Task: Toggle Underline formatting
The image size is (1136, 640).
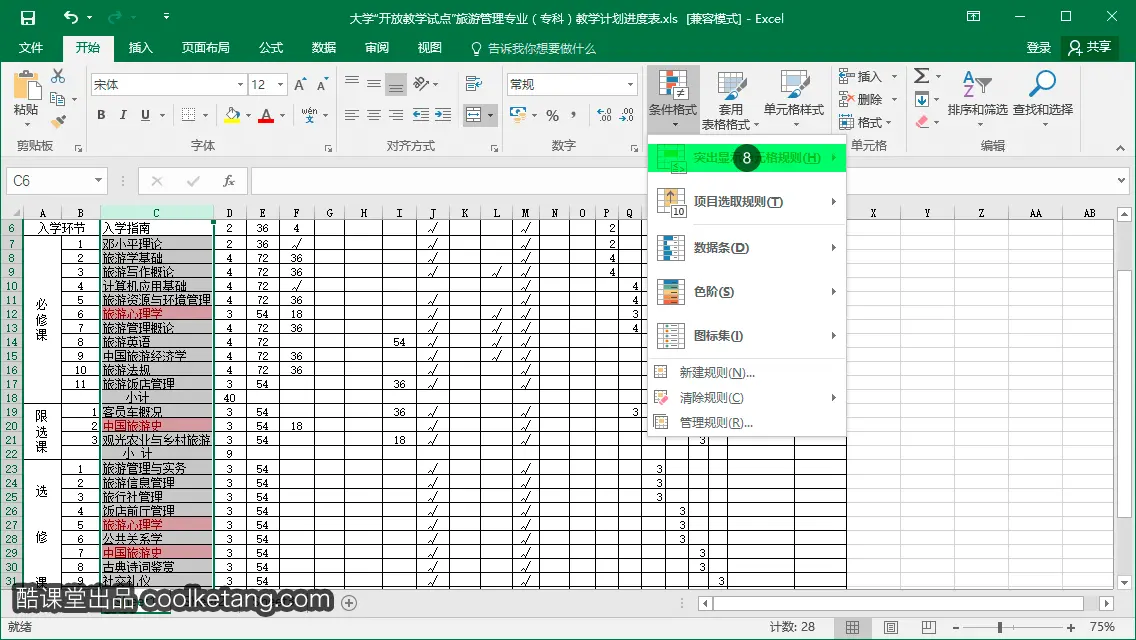Action: coord(146,115)
